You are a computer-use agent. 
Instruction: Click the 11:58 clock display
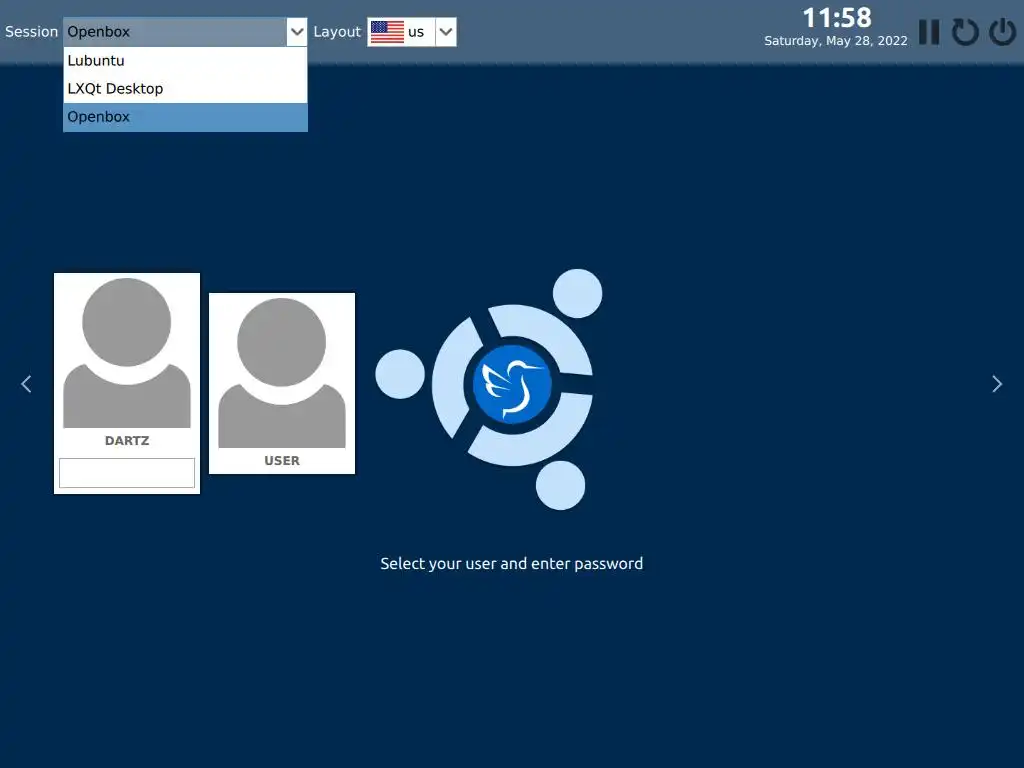point(837,18)
